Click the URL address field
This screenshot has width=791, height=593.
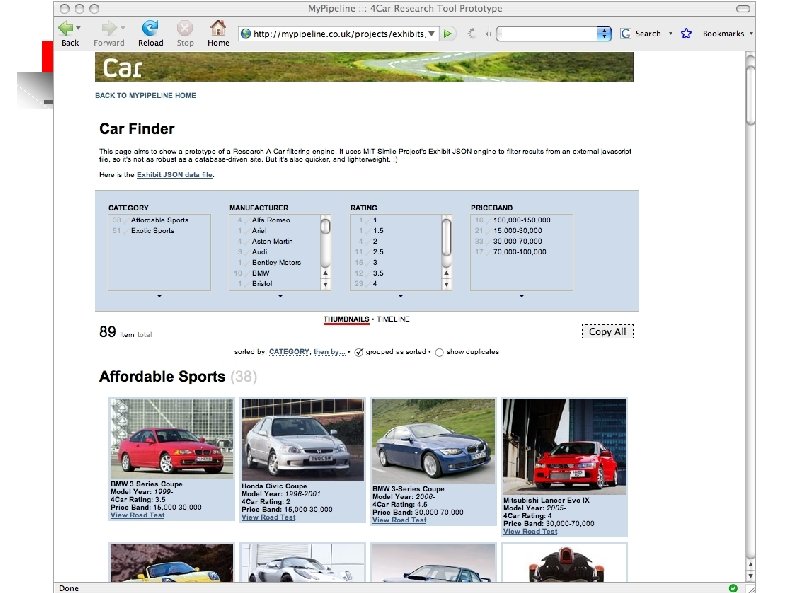click(339, 34)
